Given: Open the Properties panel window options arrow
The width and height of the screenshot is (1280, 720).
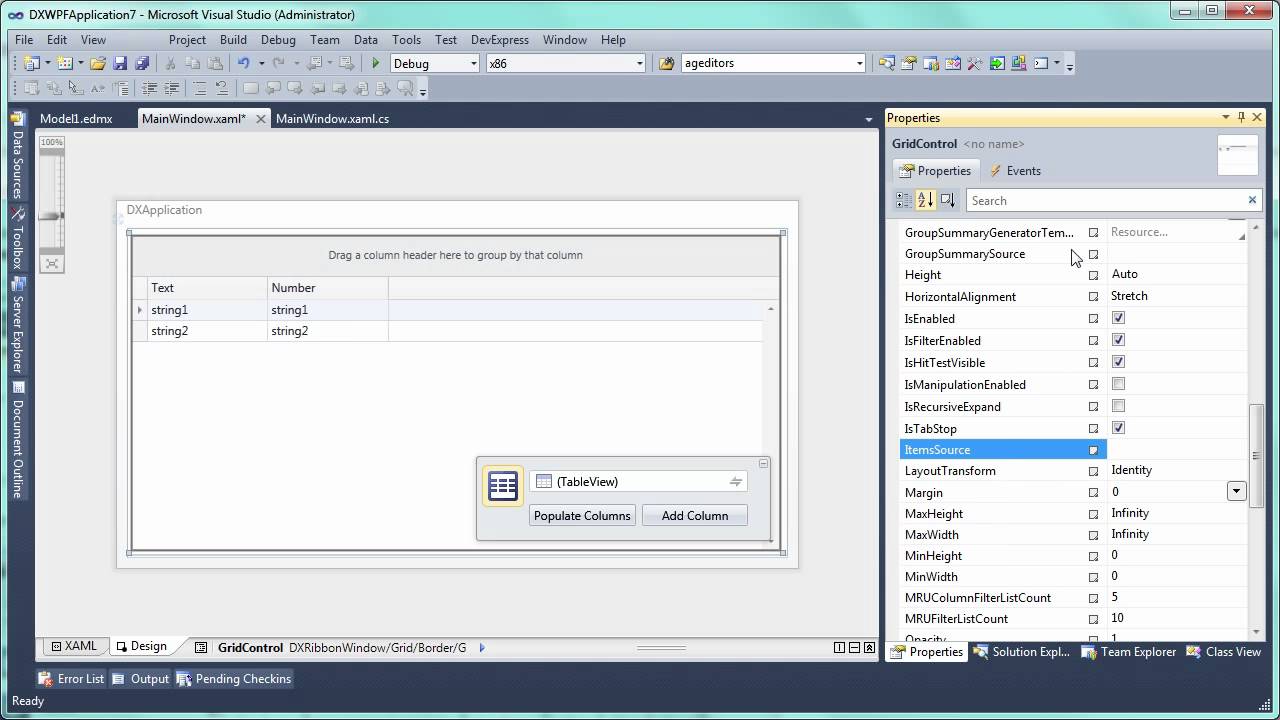Looking at the screenshot, I should (1226, 118).
